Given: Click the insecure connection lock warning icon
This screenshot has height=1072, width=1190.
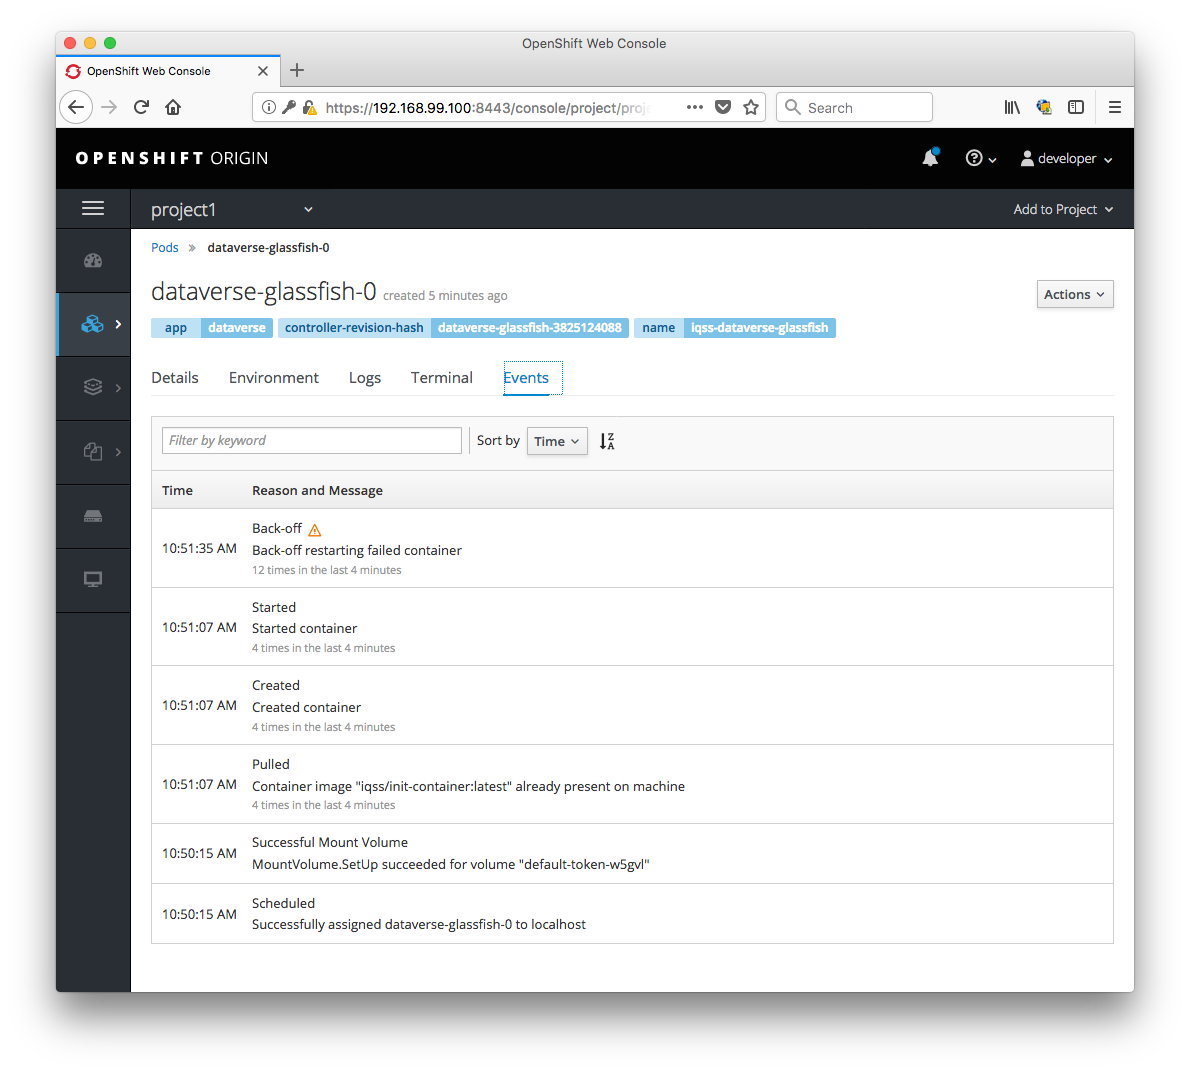Looking at the screenshot, I should (309, 107).
